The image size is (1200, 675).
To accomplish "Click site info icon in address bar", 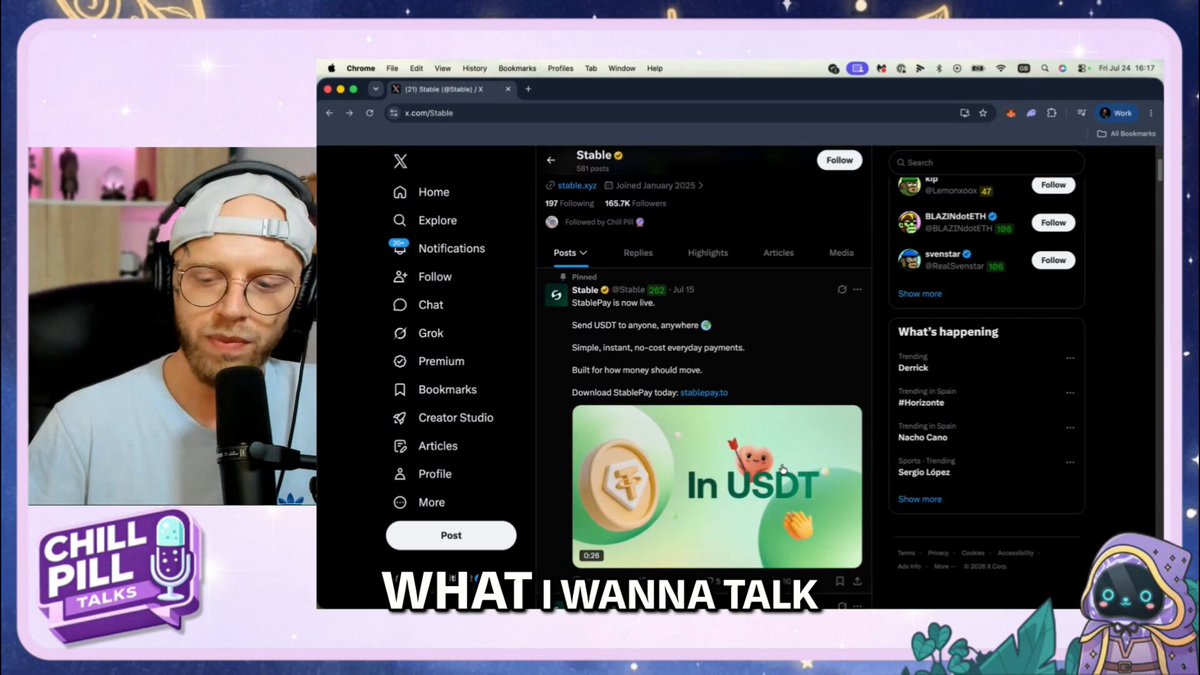I will 393,113.
